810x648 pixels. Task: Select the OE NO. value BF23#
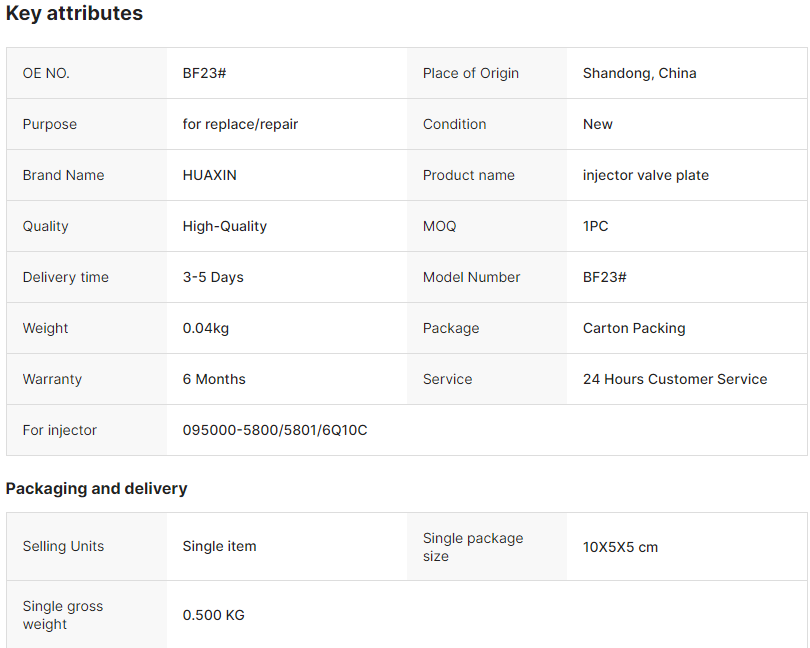[x=204, y=73]
